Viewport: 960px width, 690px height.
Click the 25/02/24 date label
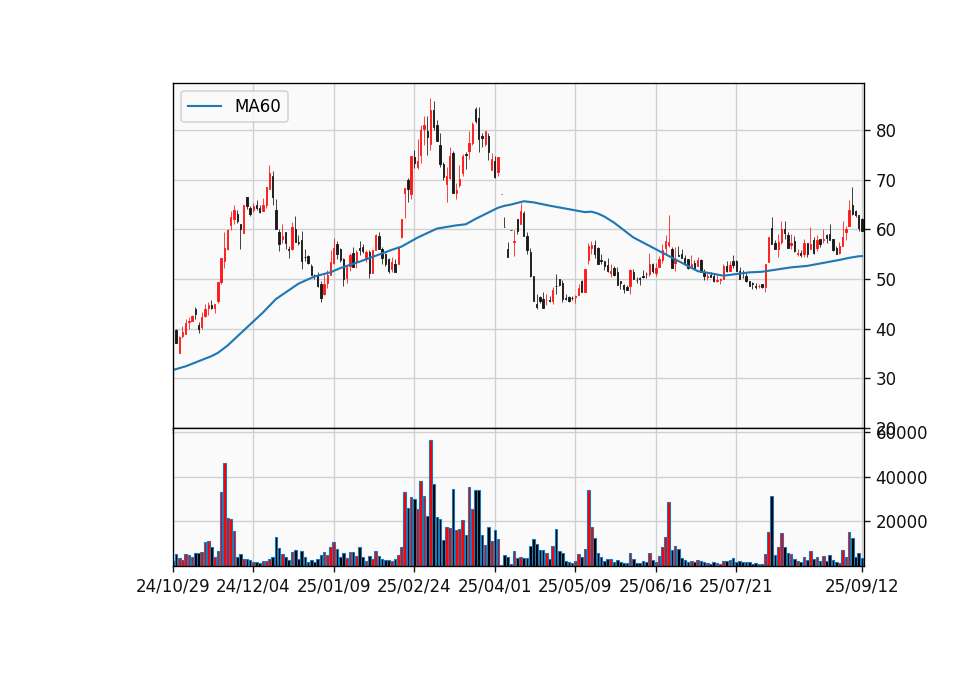tap(414, 586)
